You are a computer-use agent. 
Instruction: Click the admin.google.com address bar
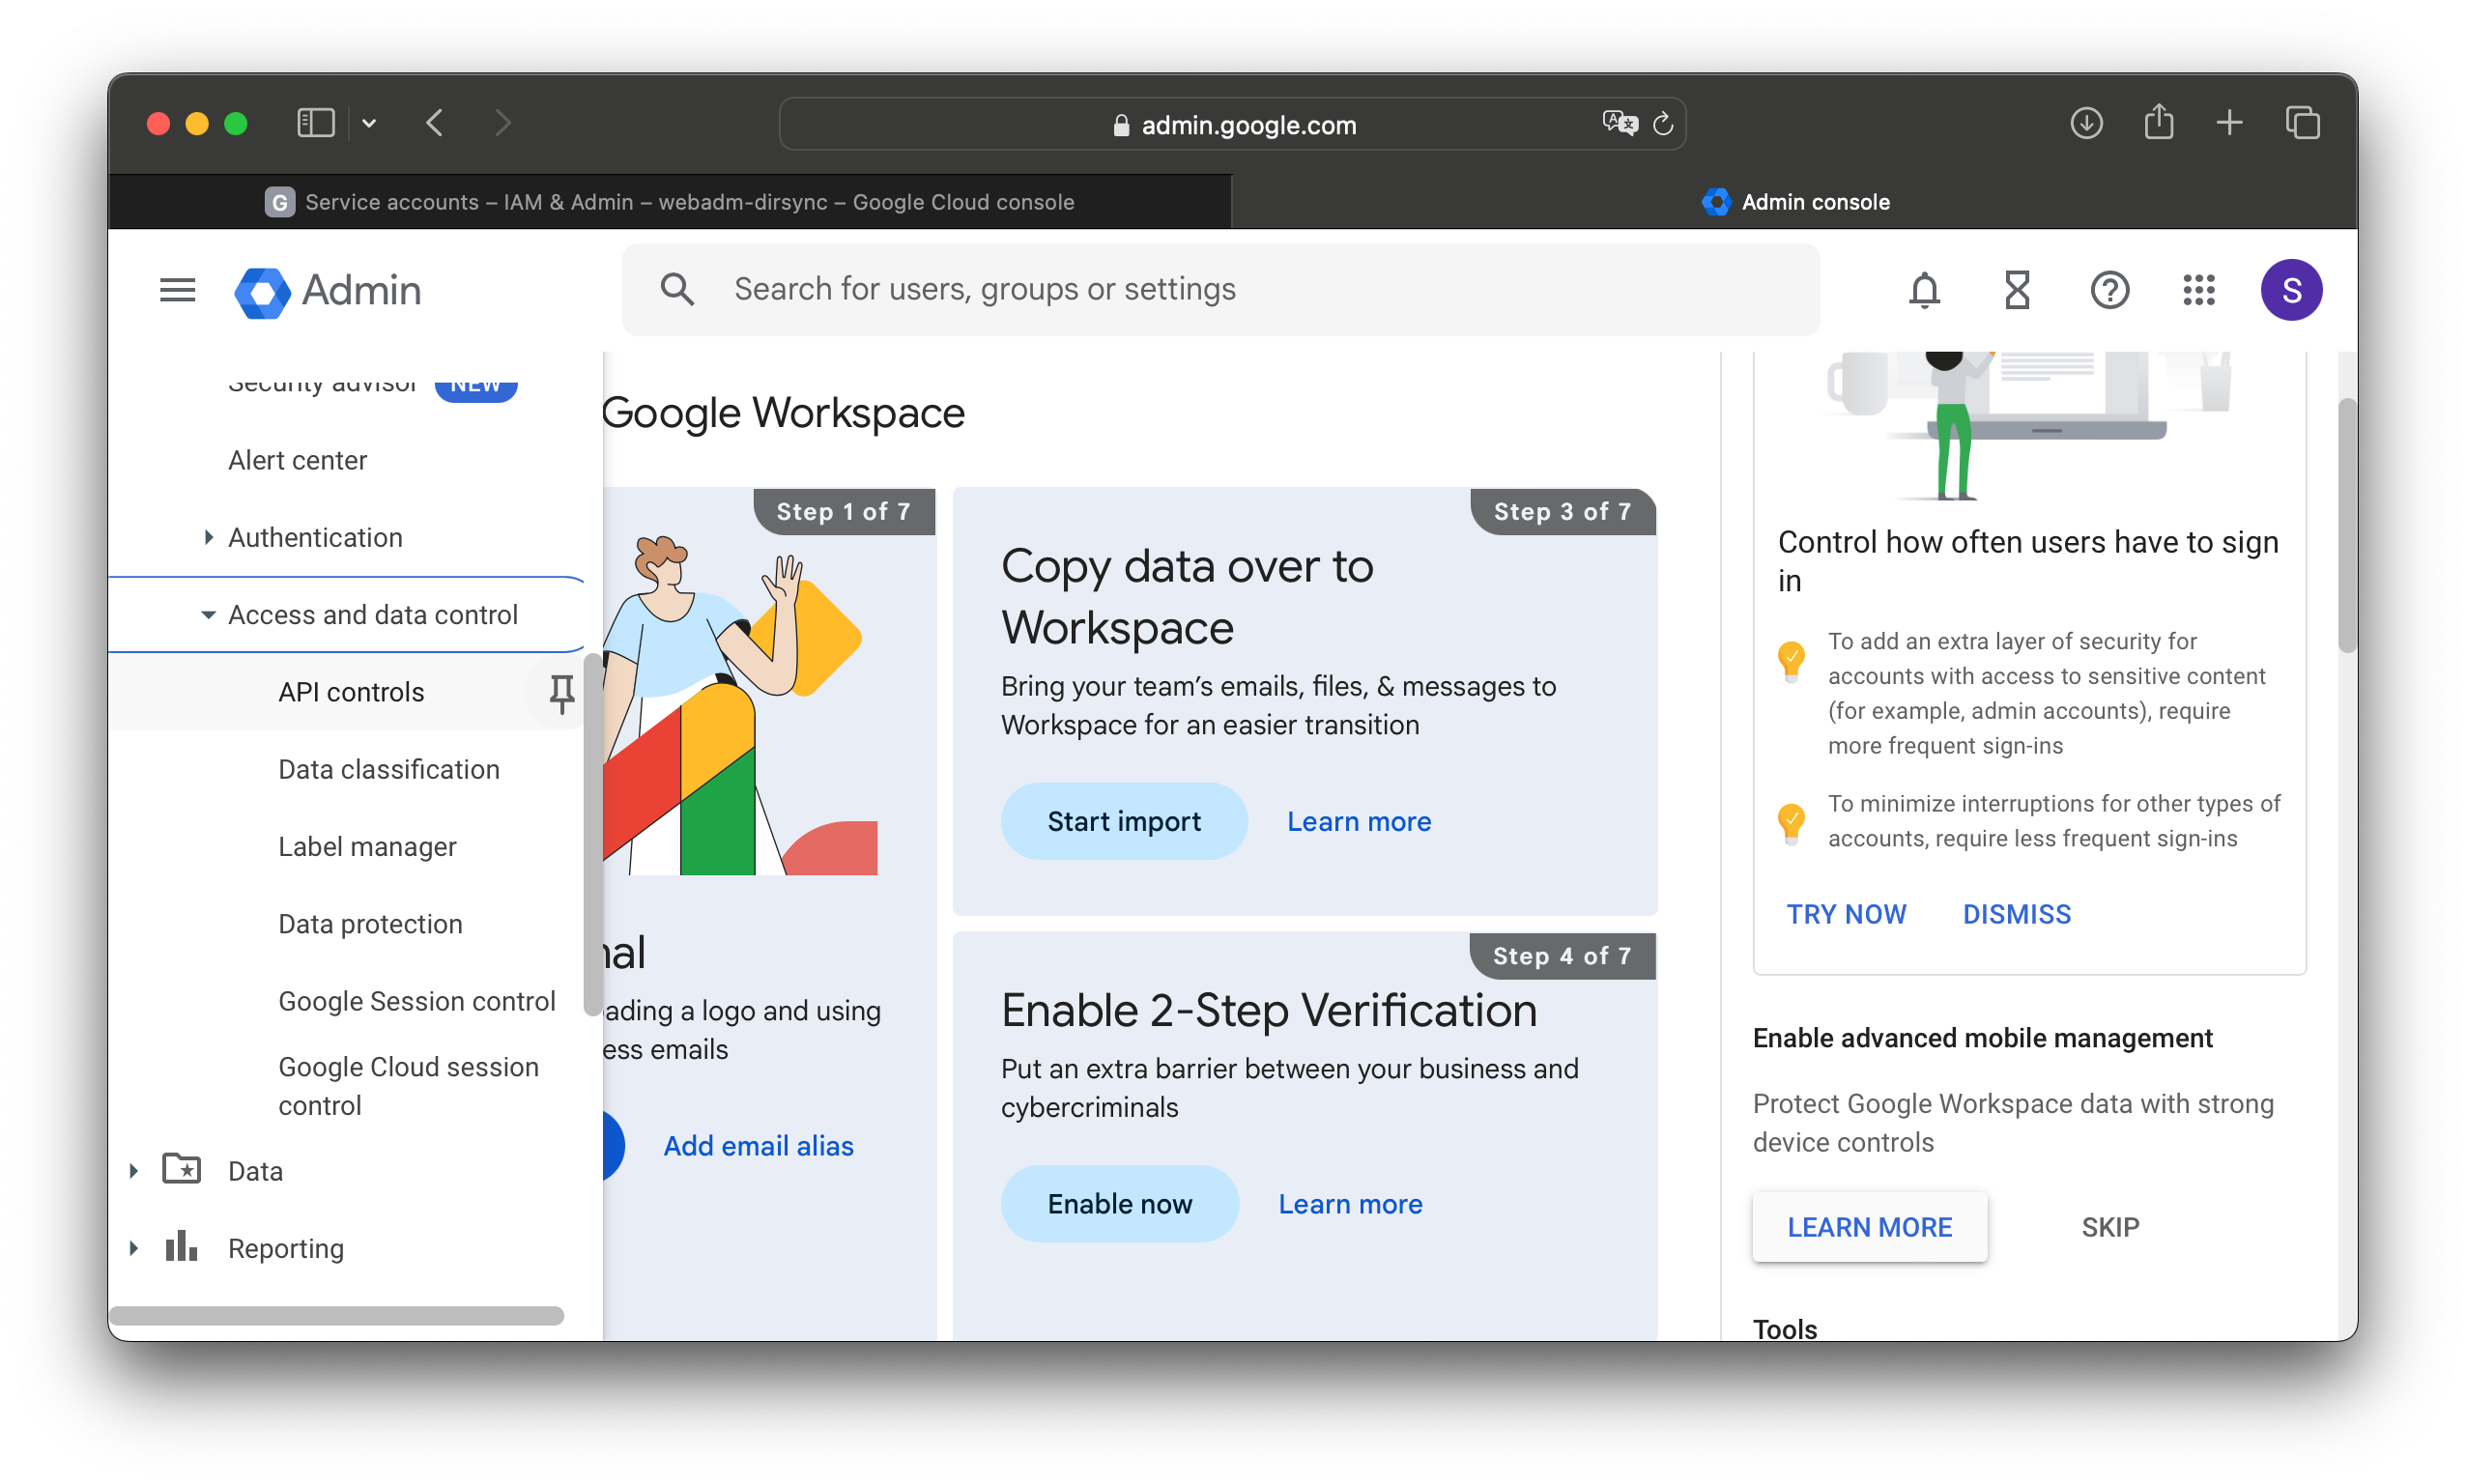[x=1232, y=124]
